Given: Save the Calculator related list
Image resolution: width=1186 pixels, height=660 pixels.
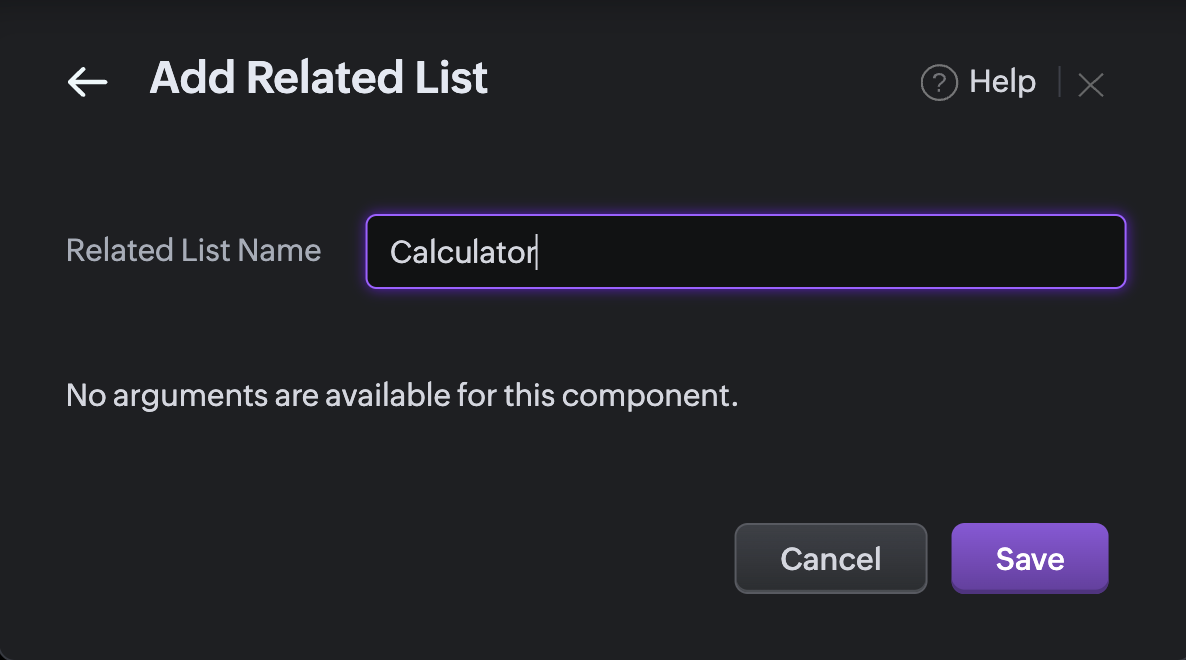Looking at the screenshot, I should [1029, 558].
